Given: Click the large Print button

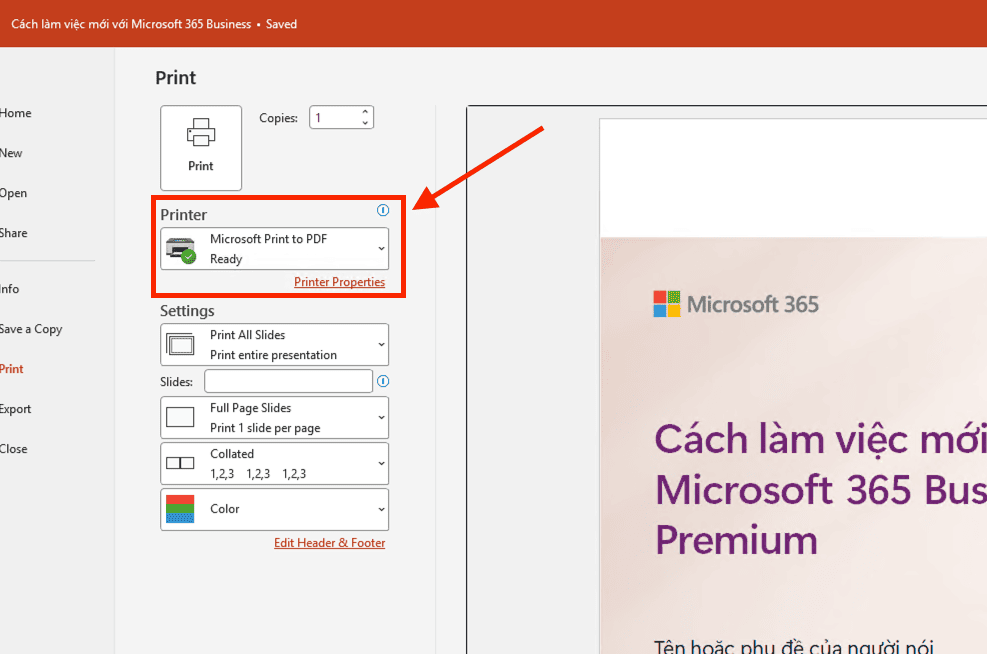Looking at the screenshot, I should 201,148.
